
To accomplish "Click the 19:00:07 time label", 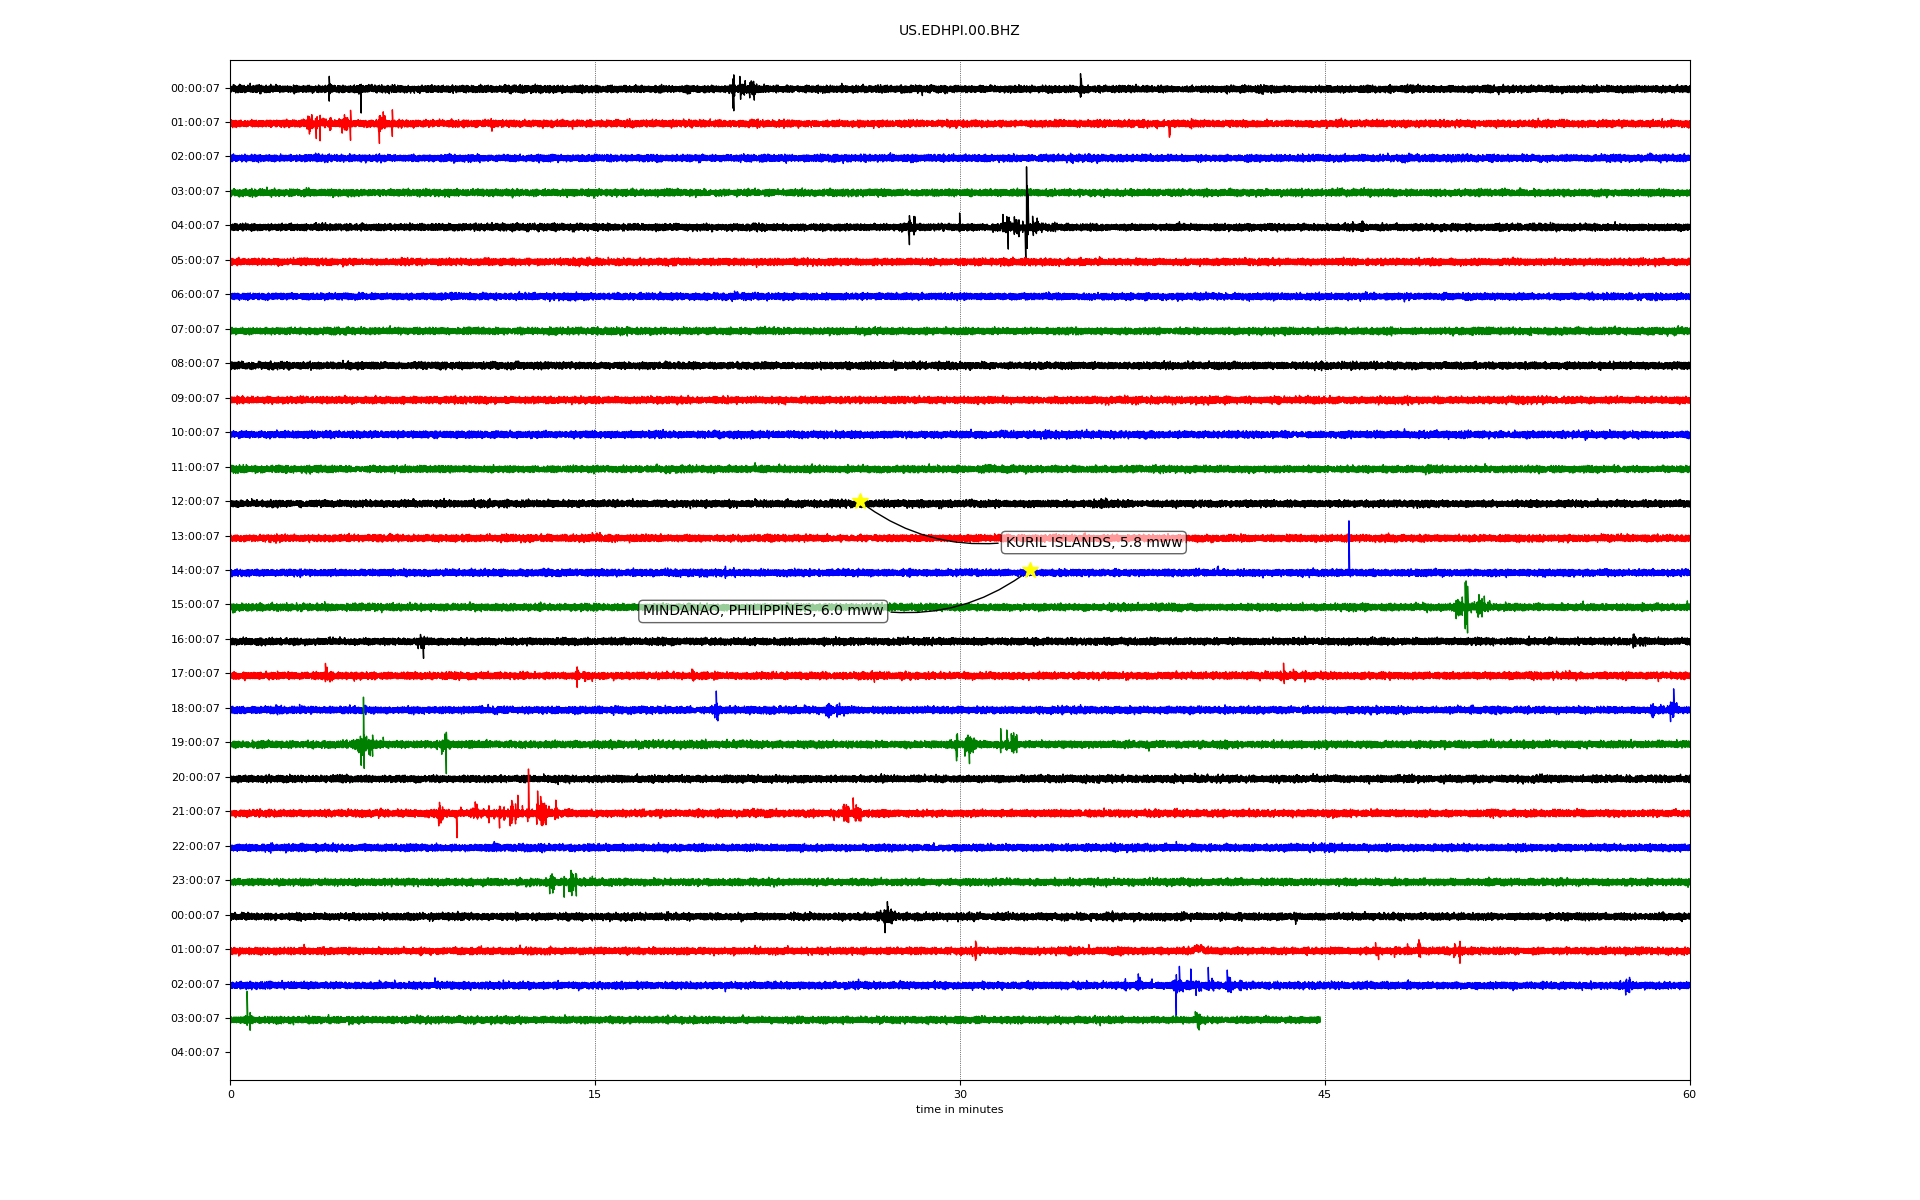I will pos(195,743).
